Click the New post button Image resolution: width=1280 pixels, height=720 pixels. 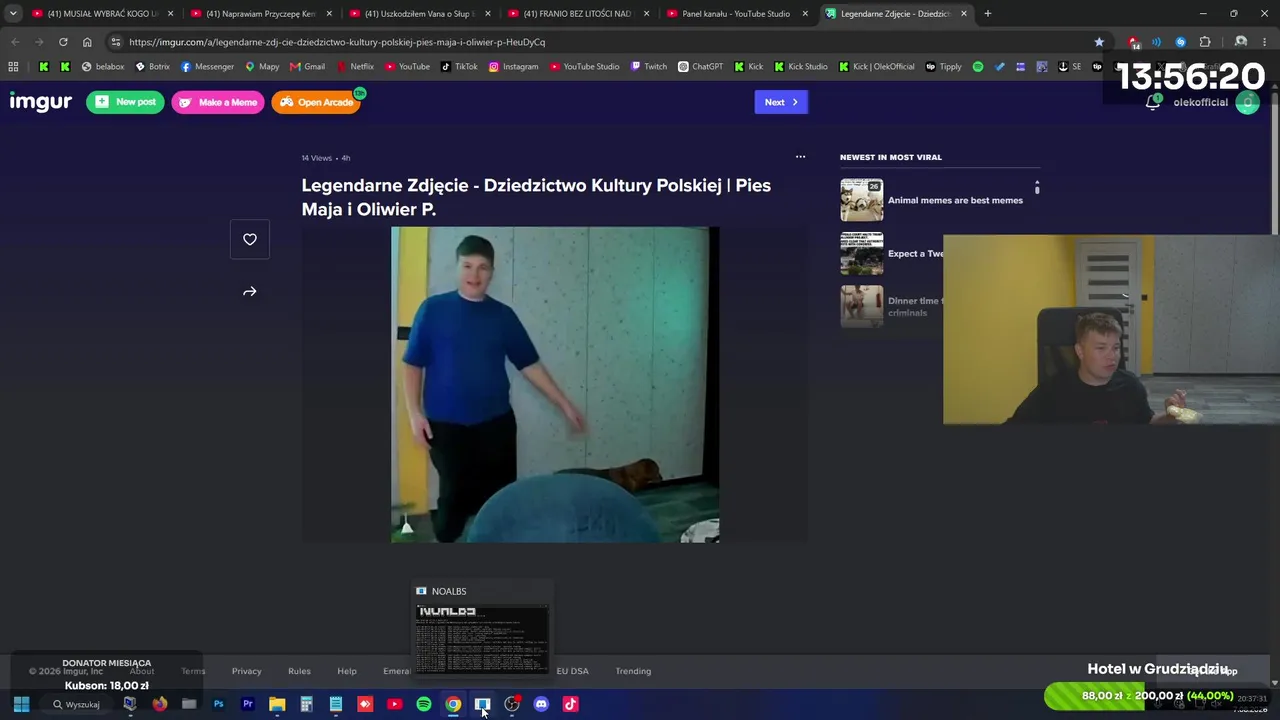point(125,102)
